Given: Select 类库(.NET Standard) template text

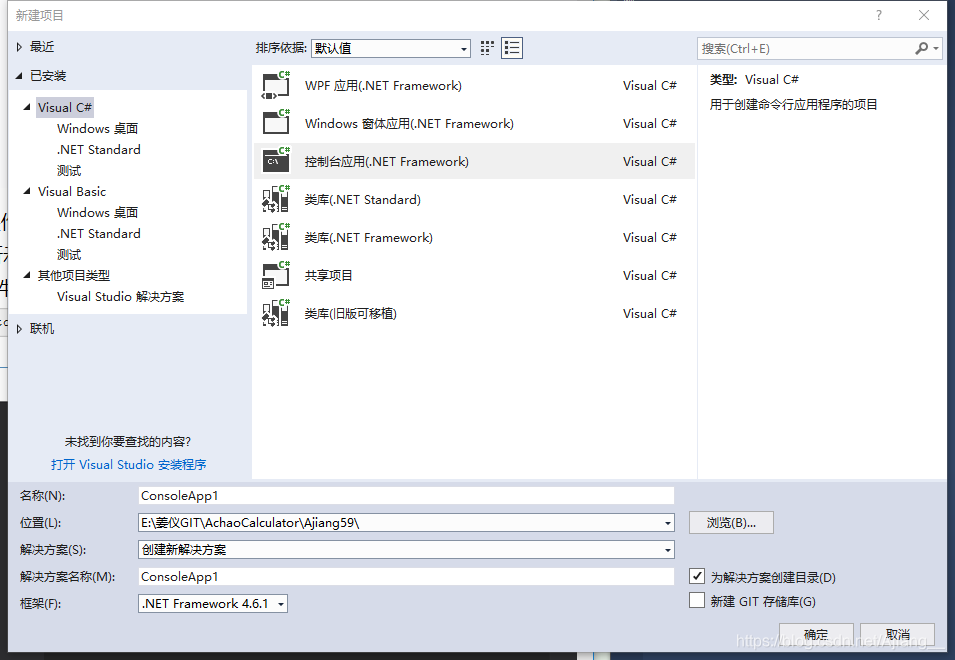Looking at the screenshot, I should pyautogui.click(x=362, y=199).
